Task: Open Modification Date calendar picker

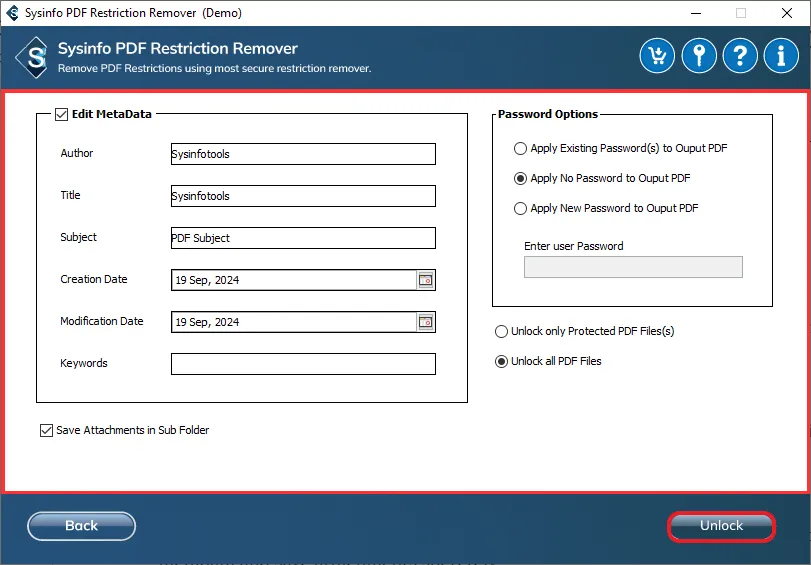Action: coord(426,322)
